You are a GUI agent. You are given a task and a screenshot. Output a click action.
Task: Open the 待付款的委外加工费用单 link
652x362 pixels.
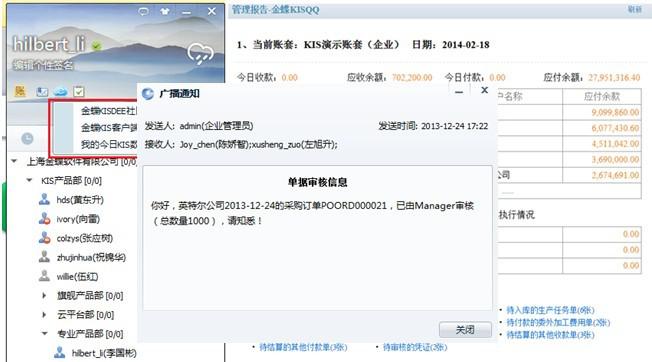tap(558, 323)
